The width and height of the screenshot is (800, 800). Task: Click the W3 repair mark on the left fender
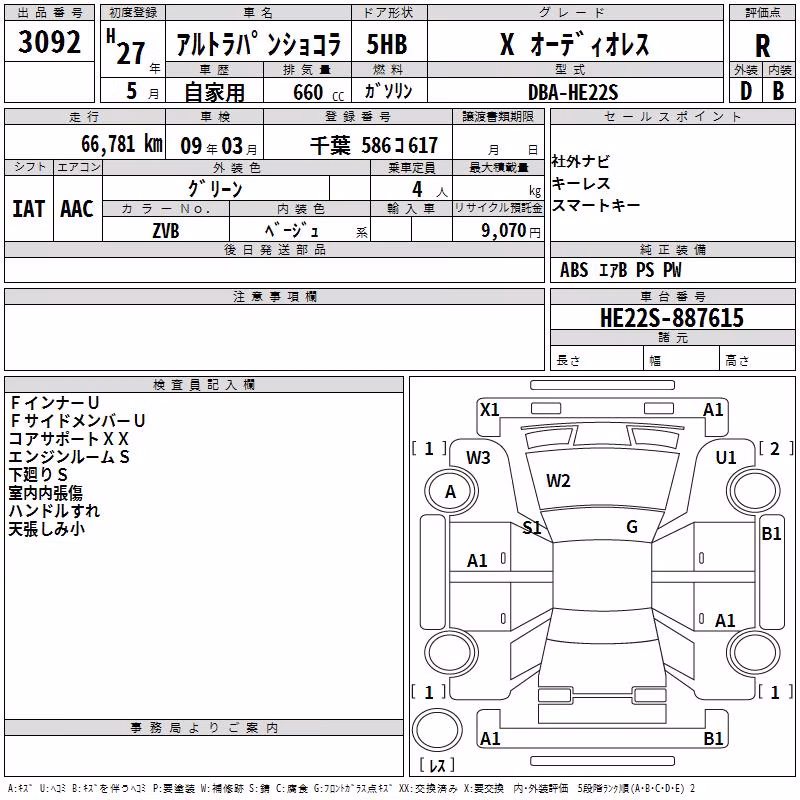[x=478, y=458]
